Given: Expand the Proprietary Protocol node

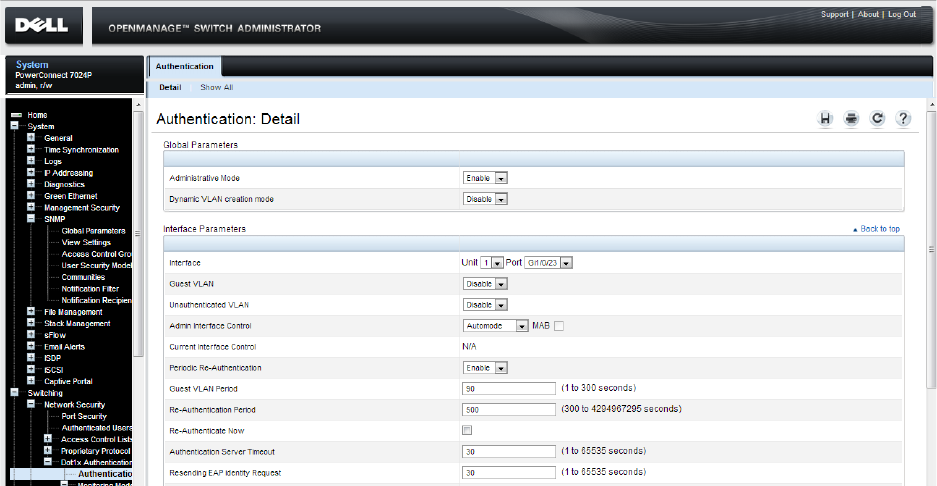Looking at the screenshot, I should (x=48, y=451).
